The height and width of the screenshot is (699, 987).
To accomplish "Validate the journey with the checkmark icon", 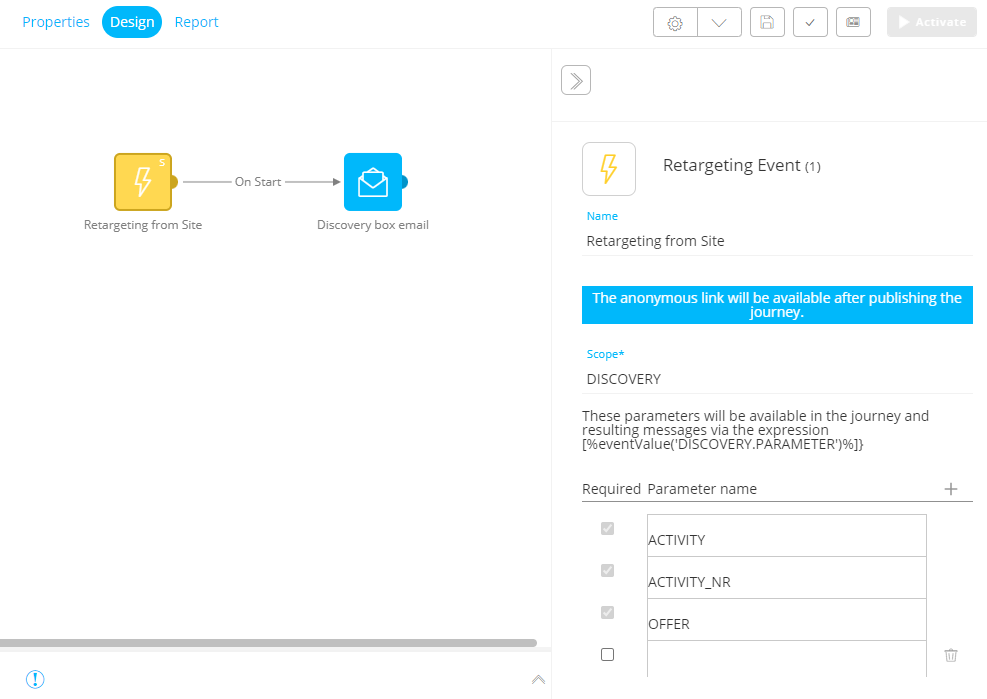I will [810, 23].
